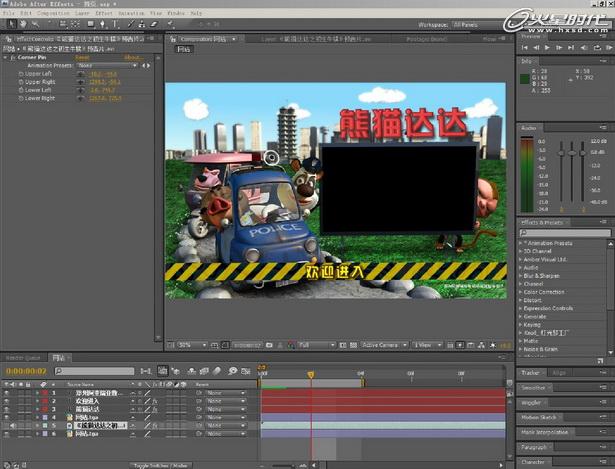Click Reset on Corner Pin effect
615x469 pixels.
(82, 57)
